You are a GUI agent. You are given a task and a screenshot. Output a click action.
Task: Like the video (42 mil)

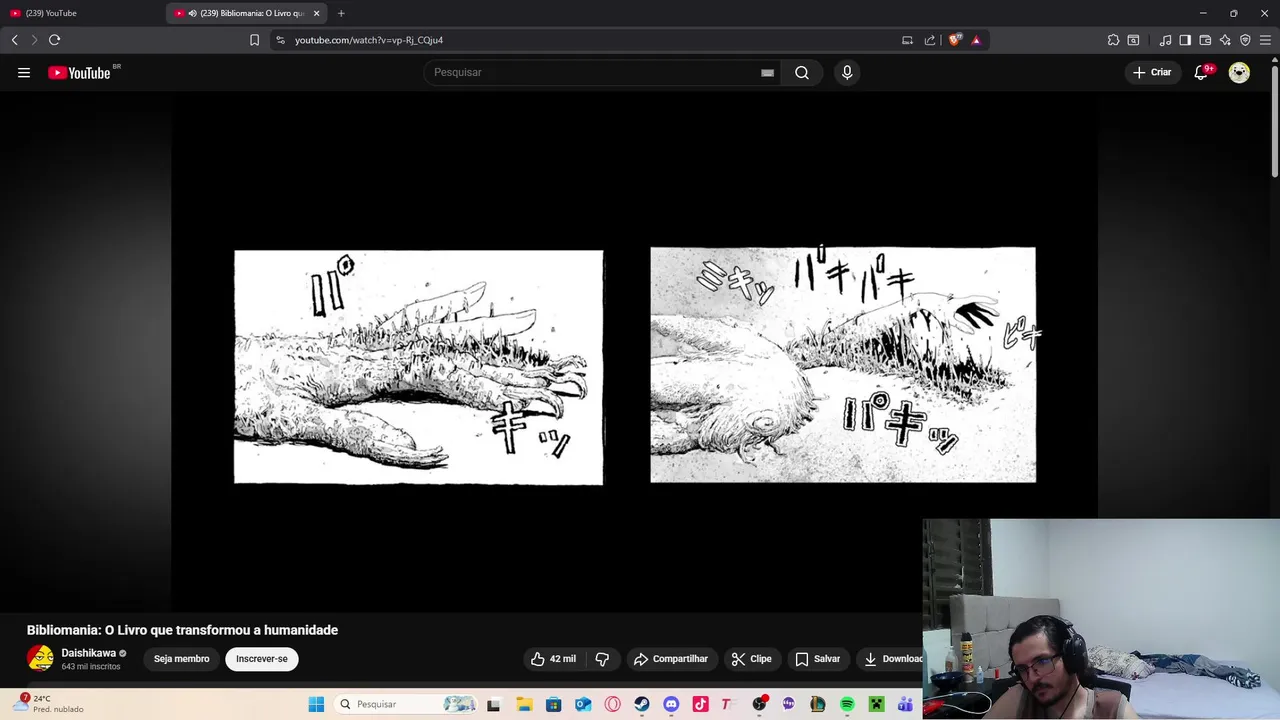point(554,659)
